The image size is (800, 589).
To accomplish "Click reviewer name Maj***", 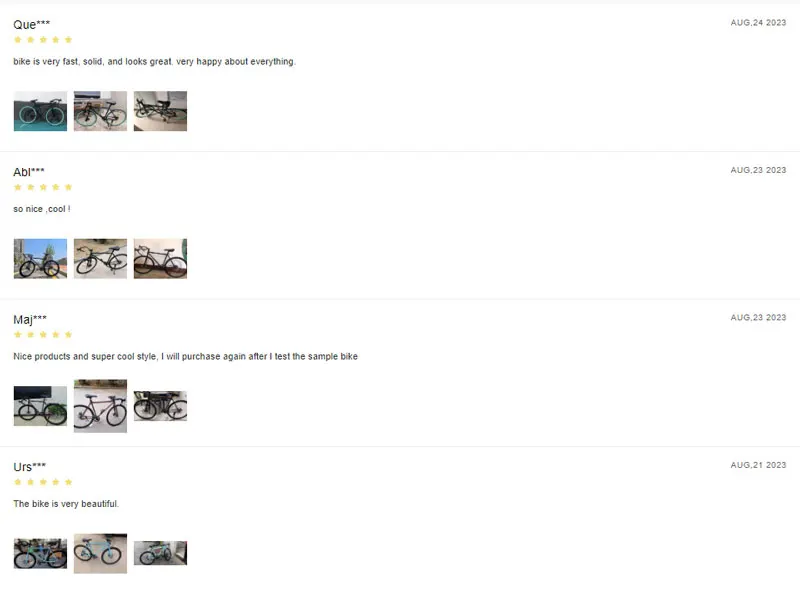I will tap(30, 320).
